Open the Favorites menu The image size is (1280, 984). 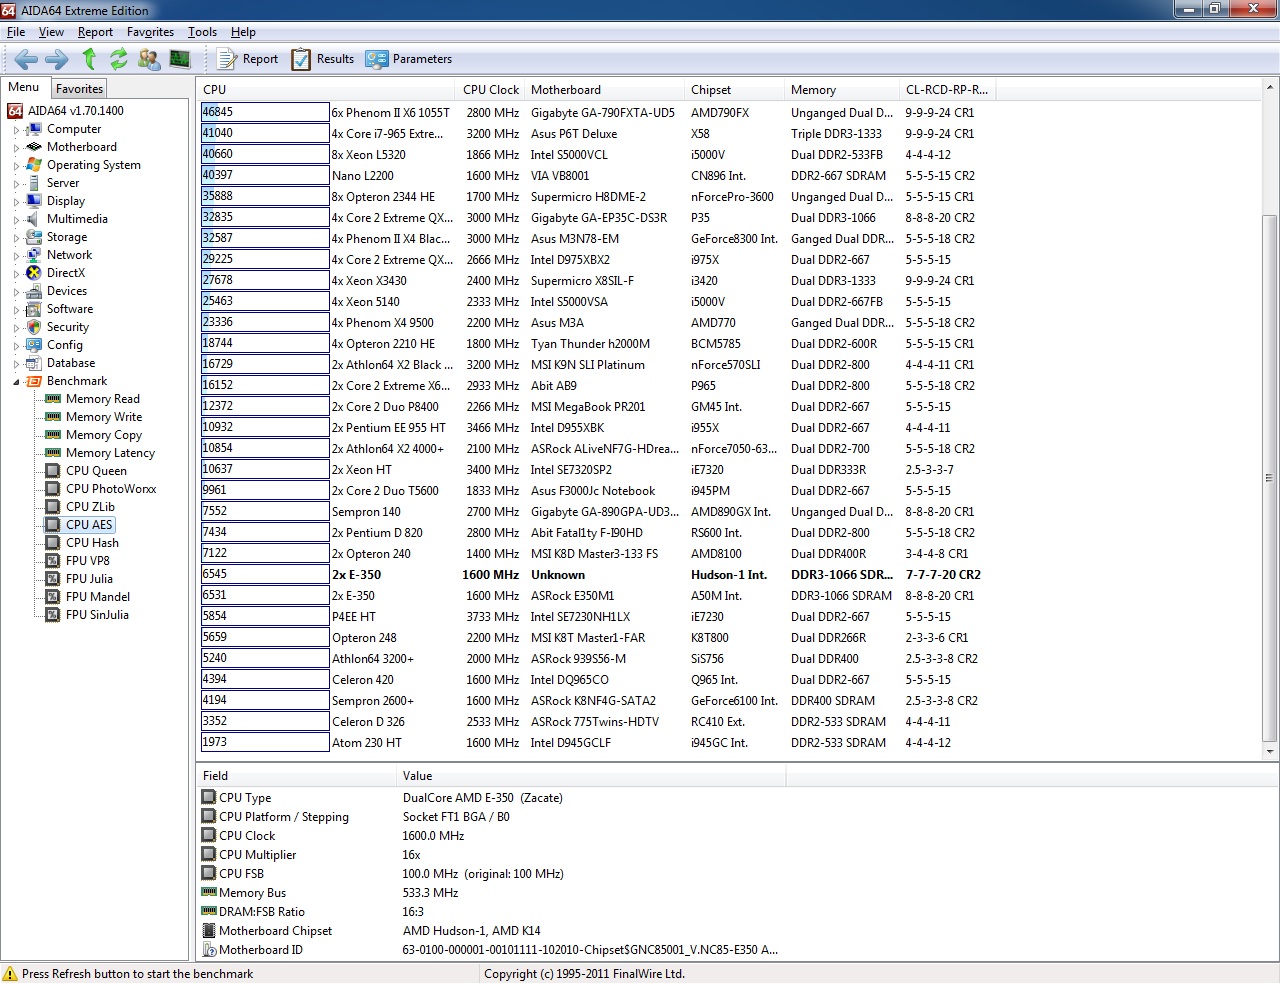pyautogui.click(x=150, y=32)
